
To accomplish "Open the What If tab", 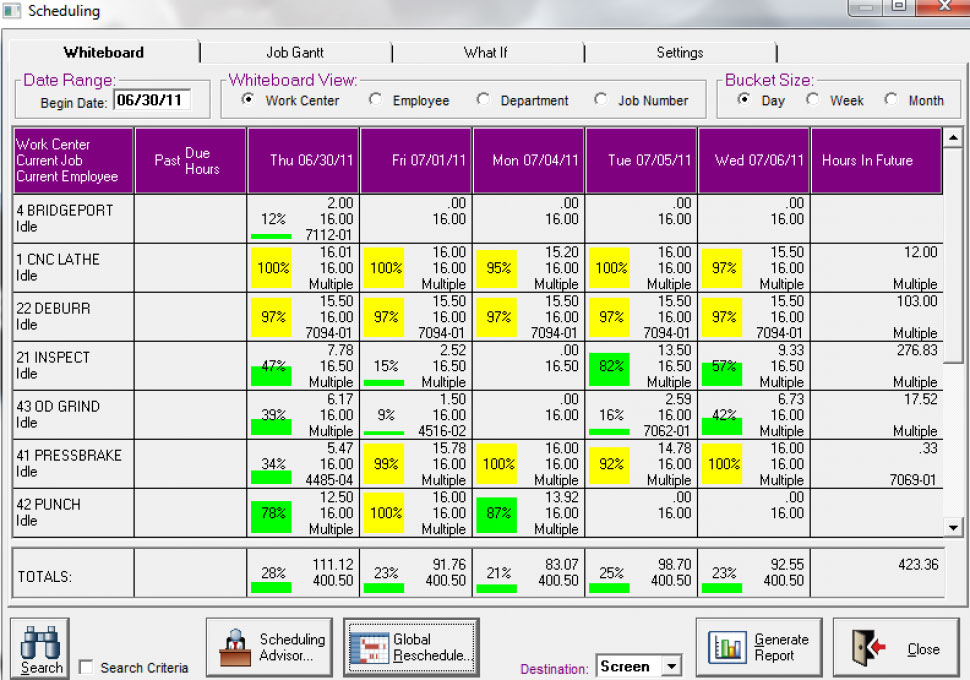I will click(x=487, y=52).
